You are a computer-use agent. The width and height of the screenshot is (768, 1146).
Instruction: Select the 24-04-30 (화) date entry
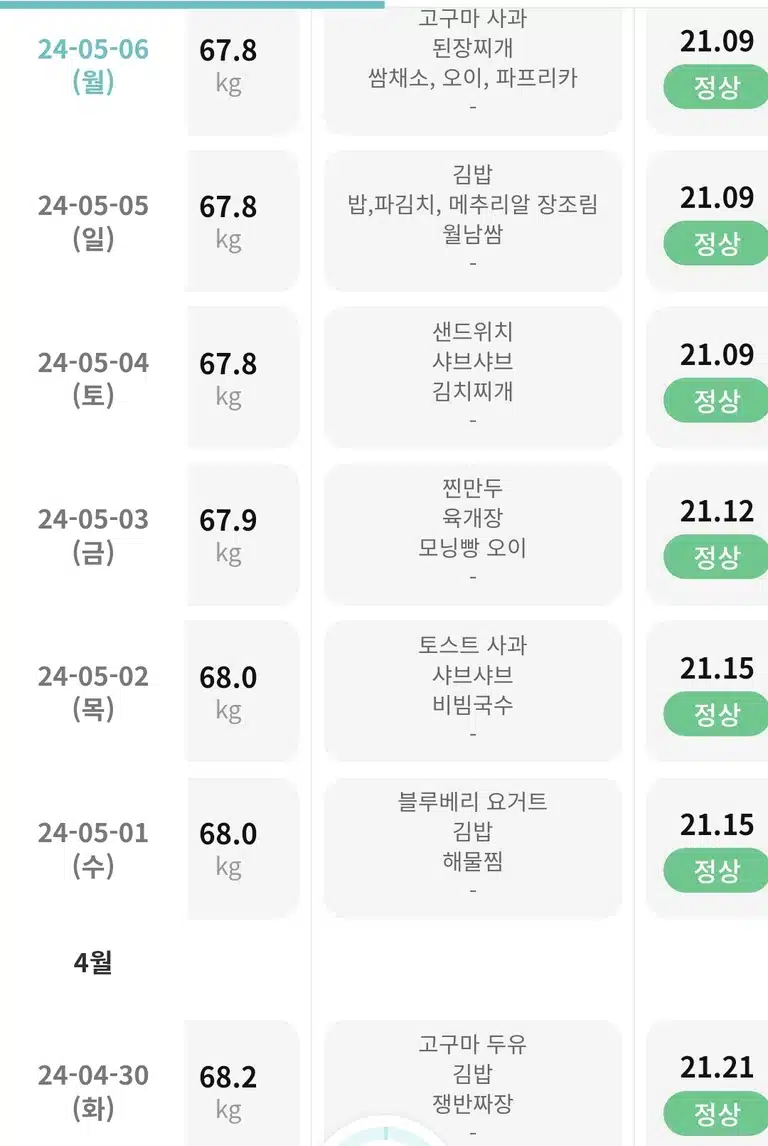point(93,1091)
